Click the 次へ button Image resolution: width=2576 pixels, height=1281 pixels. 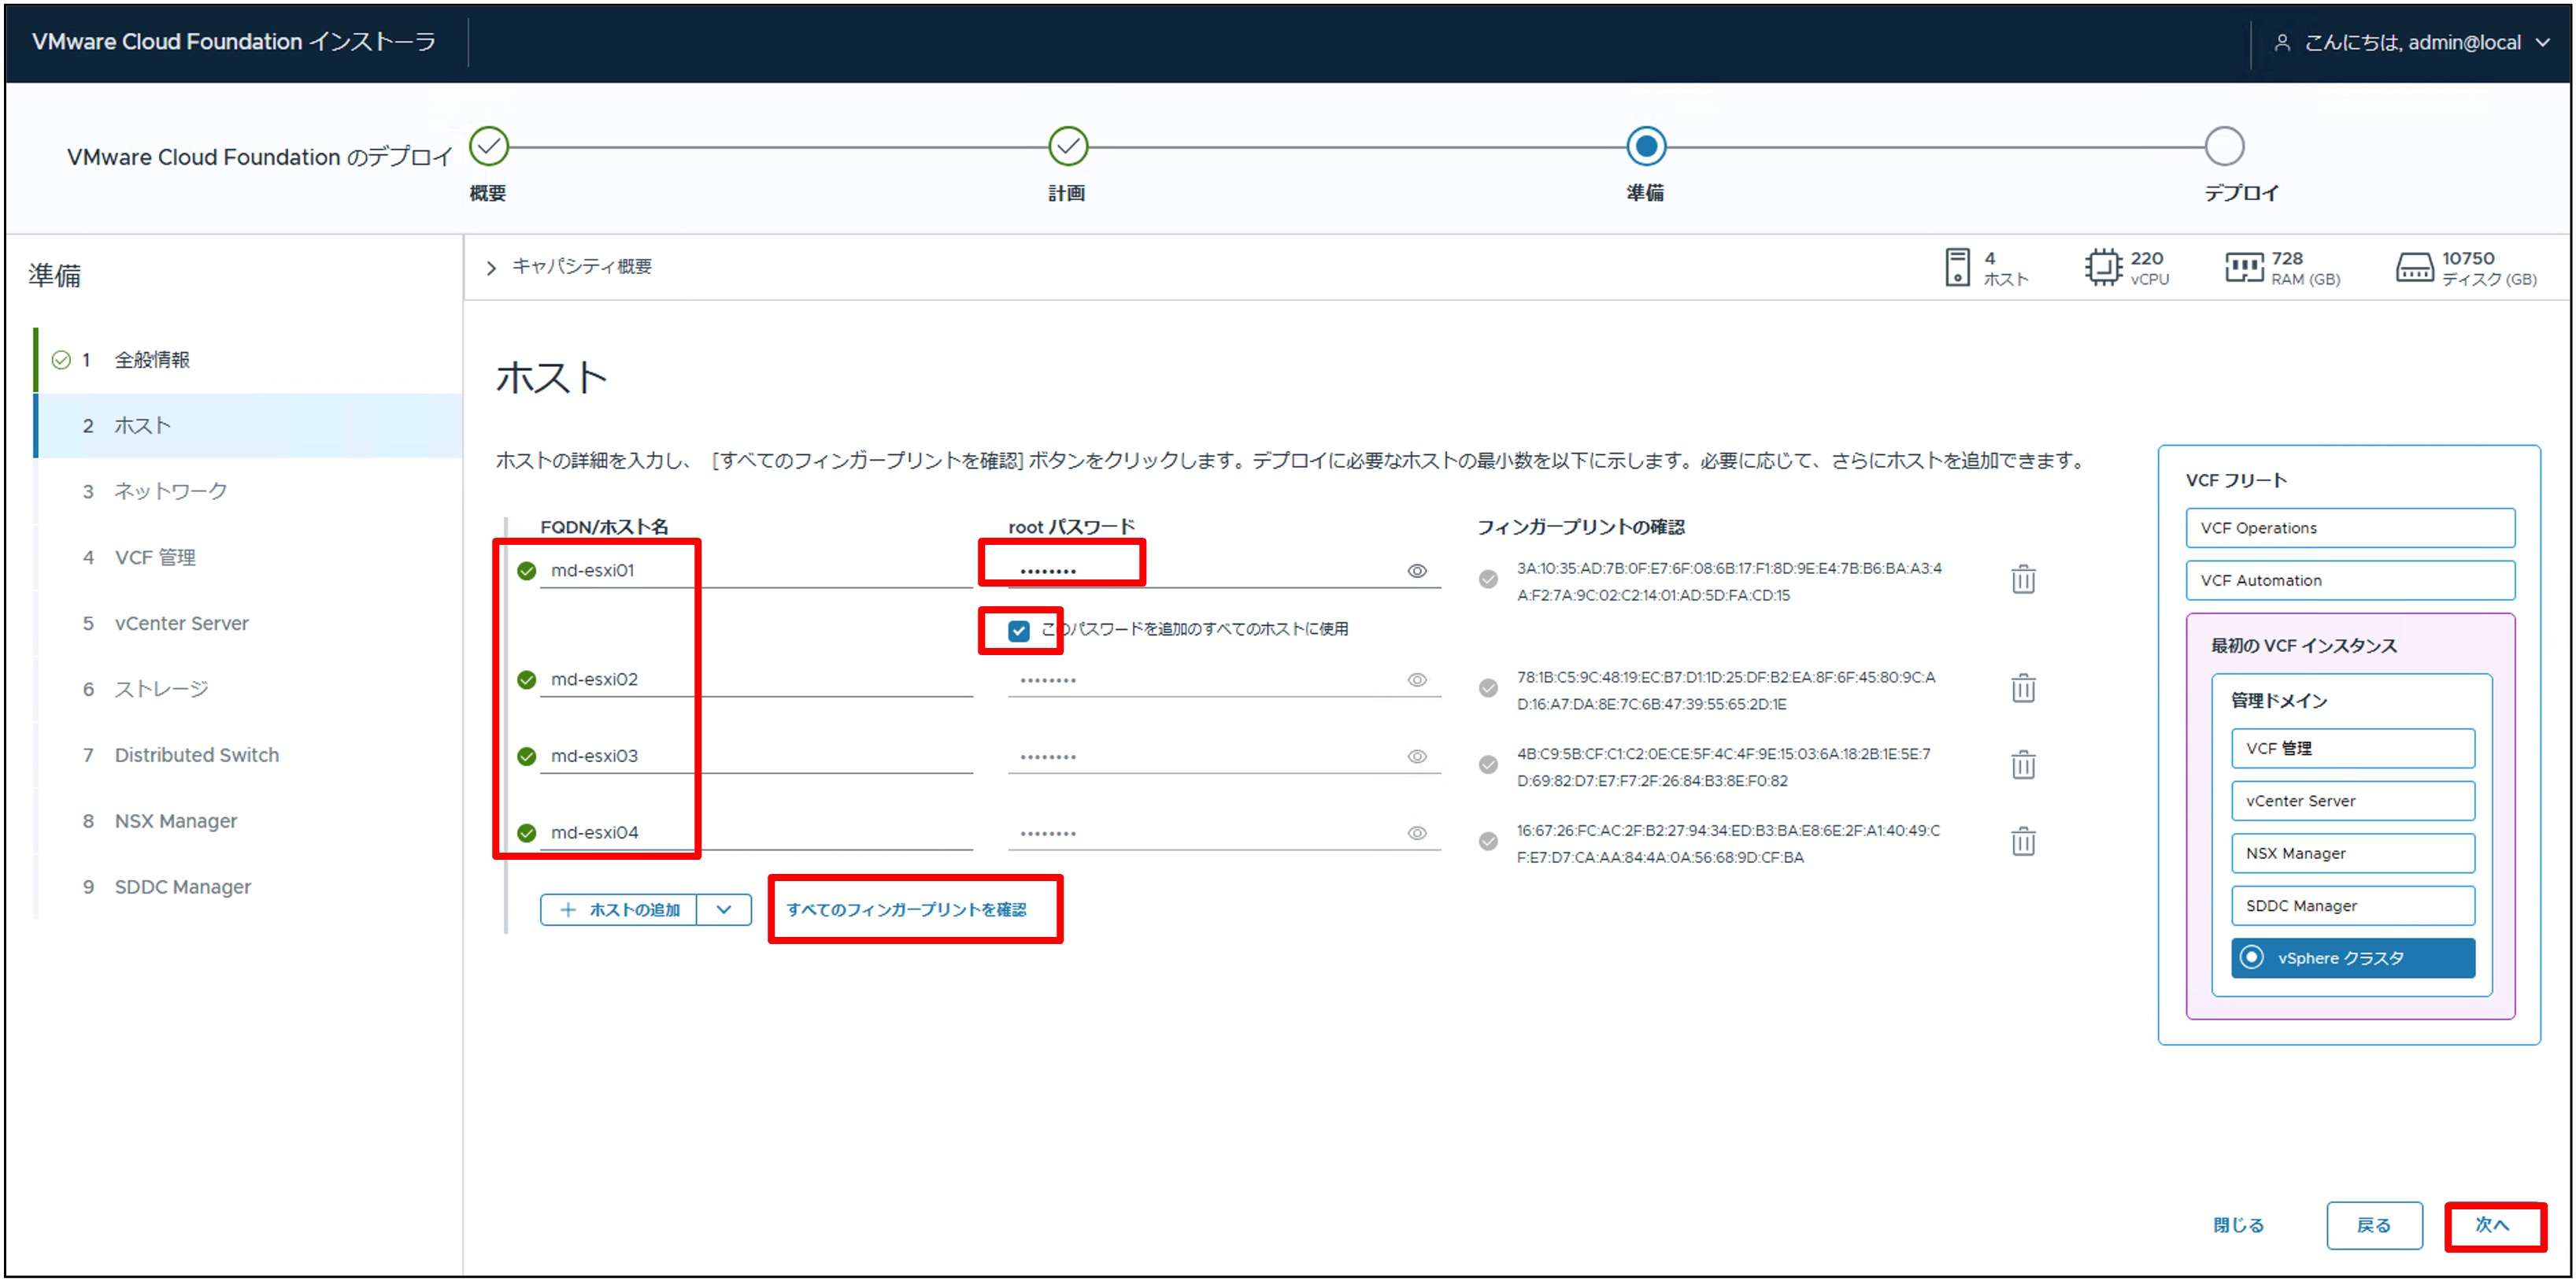pos(2493,1225)
